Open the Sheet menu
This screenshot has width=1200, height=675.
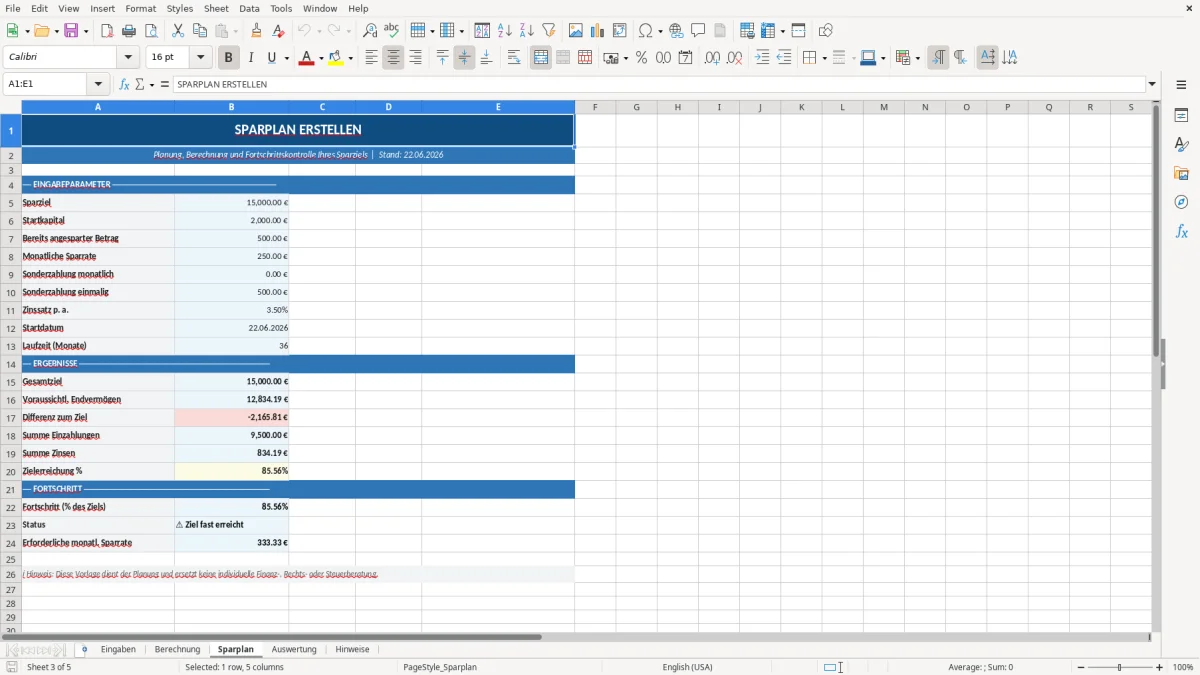point(216,8)
